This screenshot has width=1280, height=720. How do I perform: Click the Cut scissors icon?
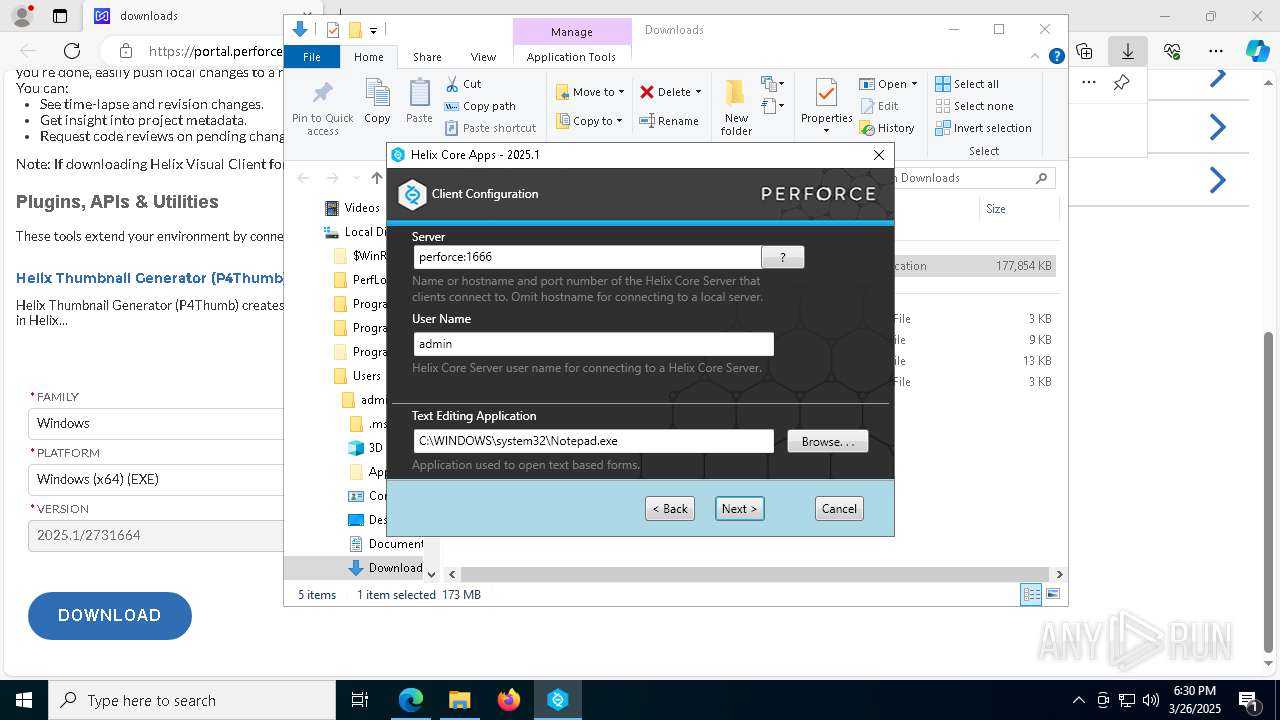pos(452,84)
